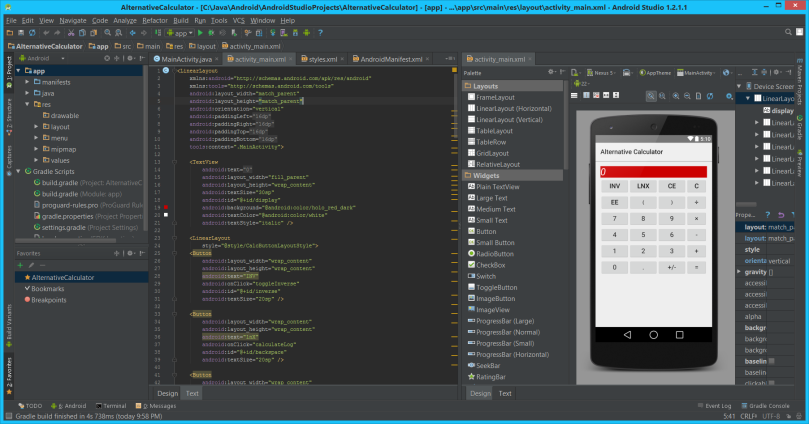Switch to Text view in right editor
Screen dimensions: 809x424
coord(505,393)
